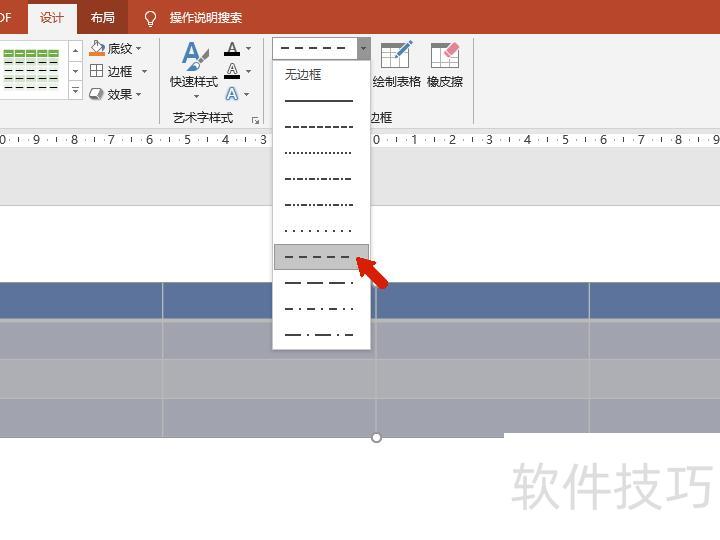The image size is (720, 540).
Task: Open the WordArt Styles dialog launcher
Action: [x=255, y=120]
